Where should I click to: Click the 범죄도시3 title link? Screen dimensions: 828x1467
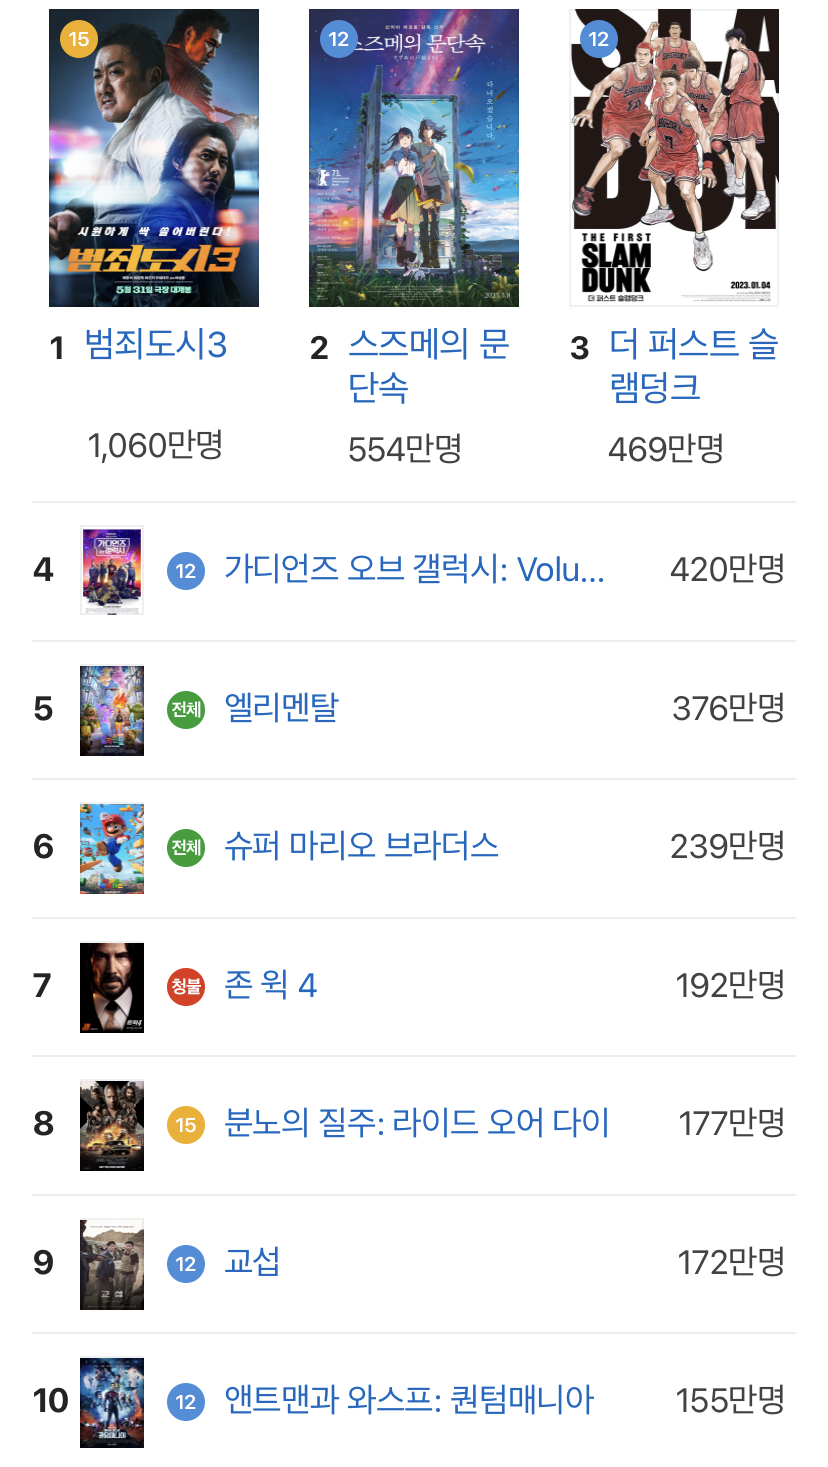point(156,345)
